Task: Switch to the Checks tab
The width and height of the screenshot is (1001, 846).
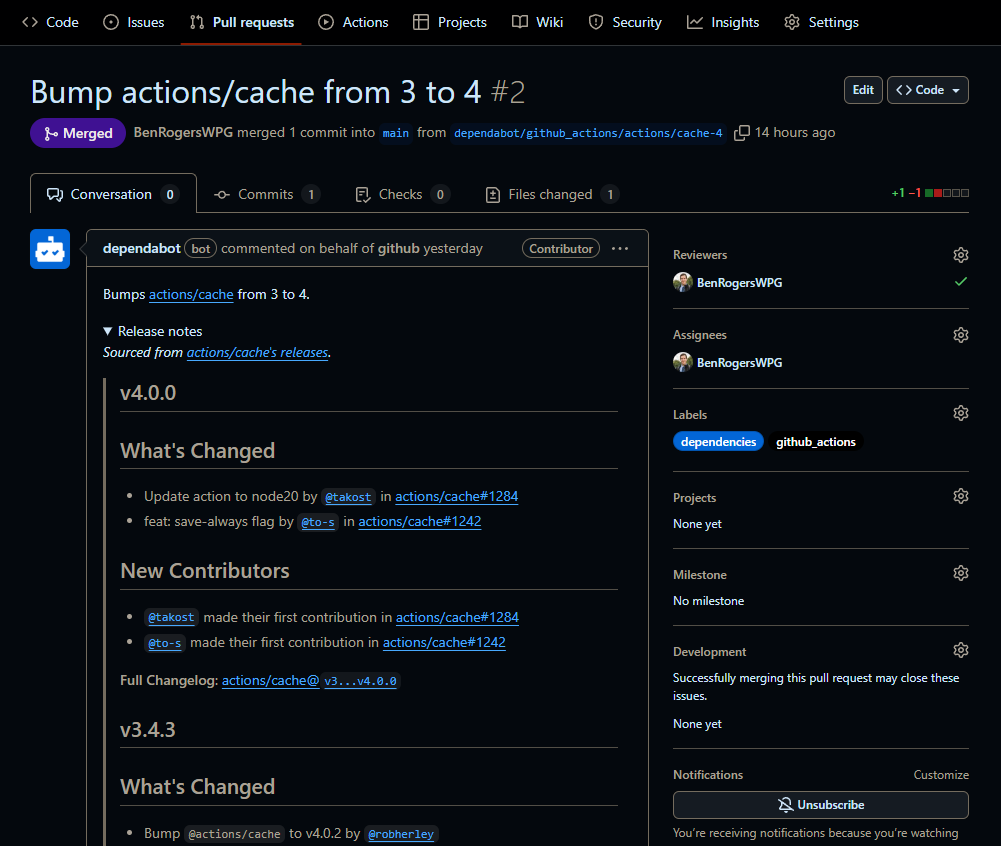Action: pos(402,194)
